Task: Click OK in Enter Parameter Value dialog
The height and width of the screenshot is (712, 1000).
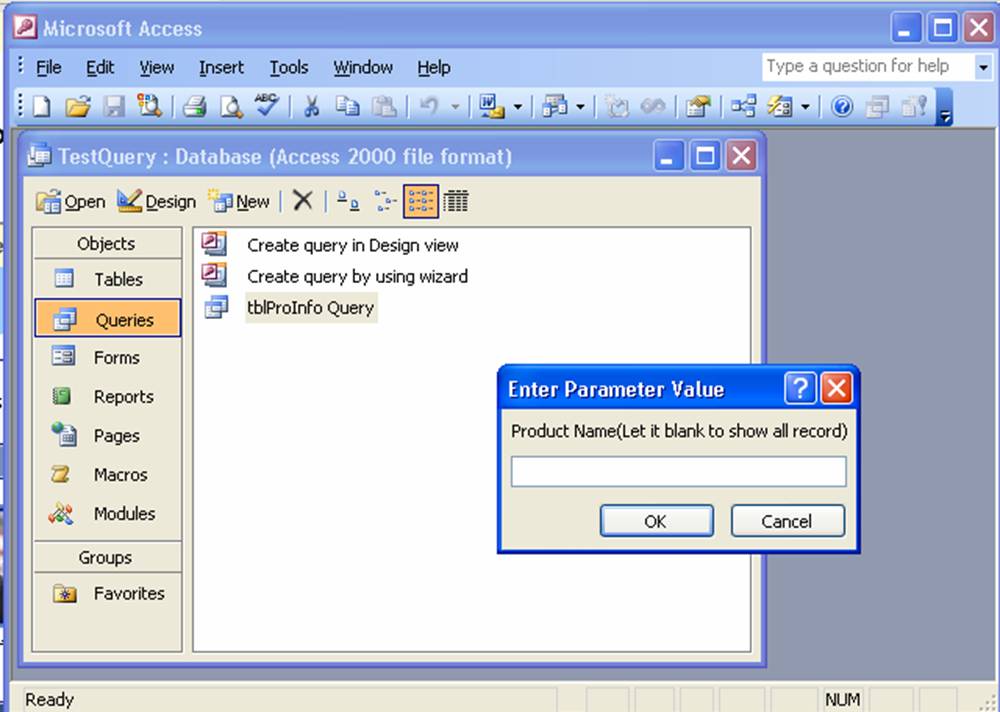Action: coord(656,521)
